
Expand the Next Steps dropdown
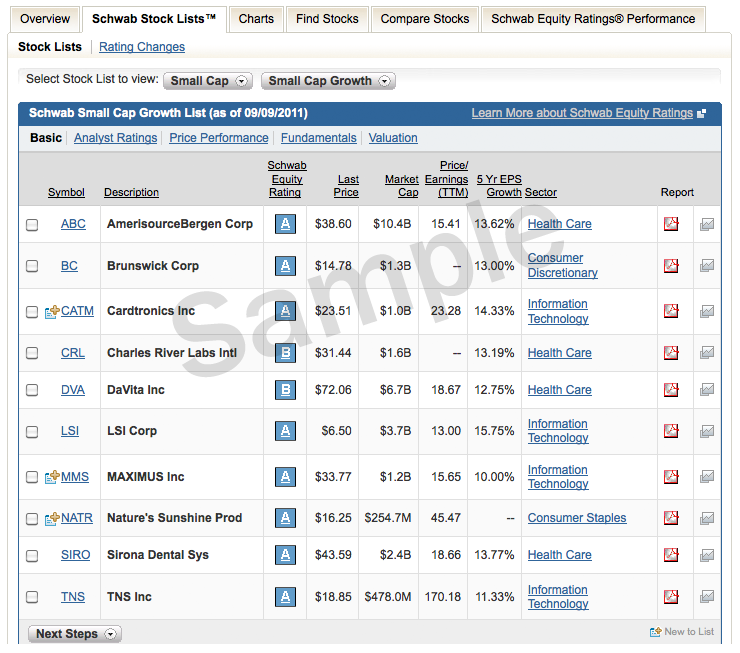[75, 634]
